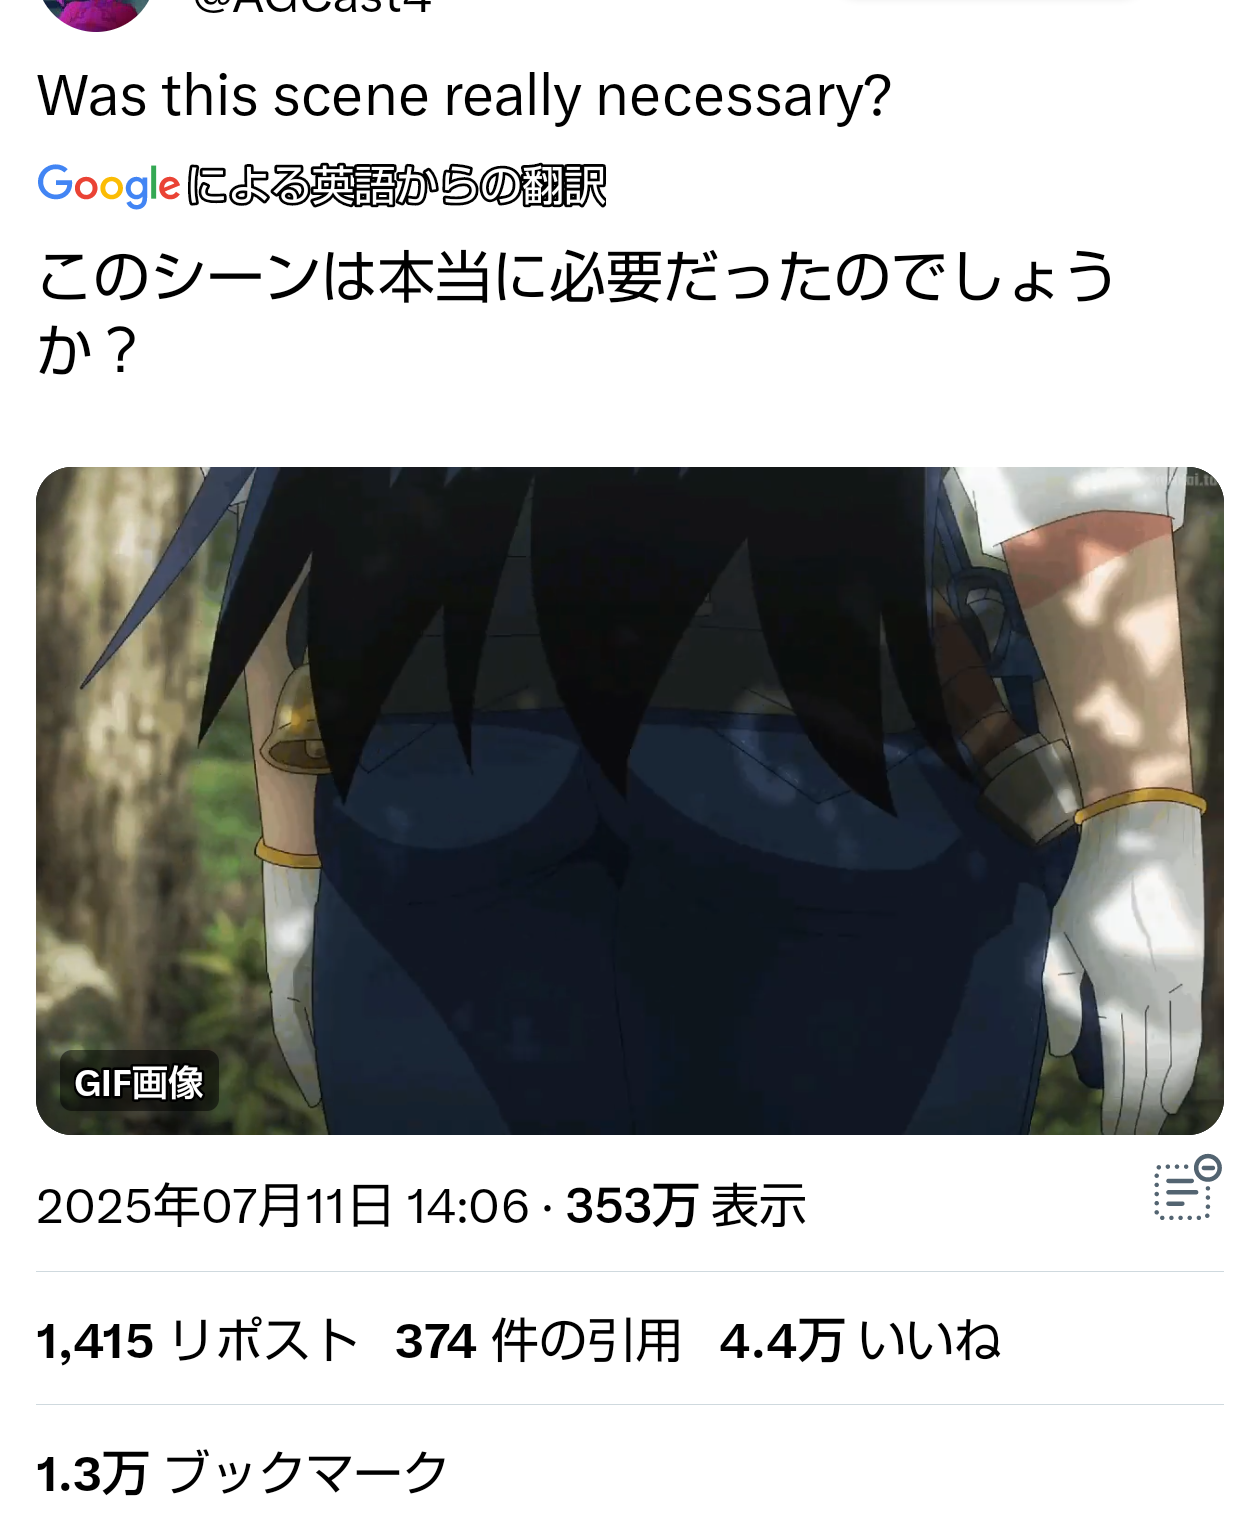Viewport: 1260px width, 1530px height.
Task: Tap the tree trunk at GIF's left edge
Action: pos(110,800)
